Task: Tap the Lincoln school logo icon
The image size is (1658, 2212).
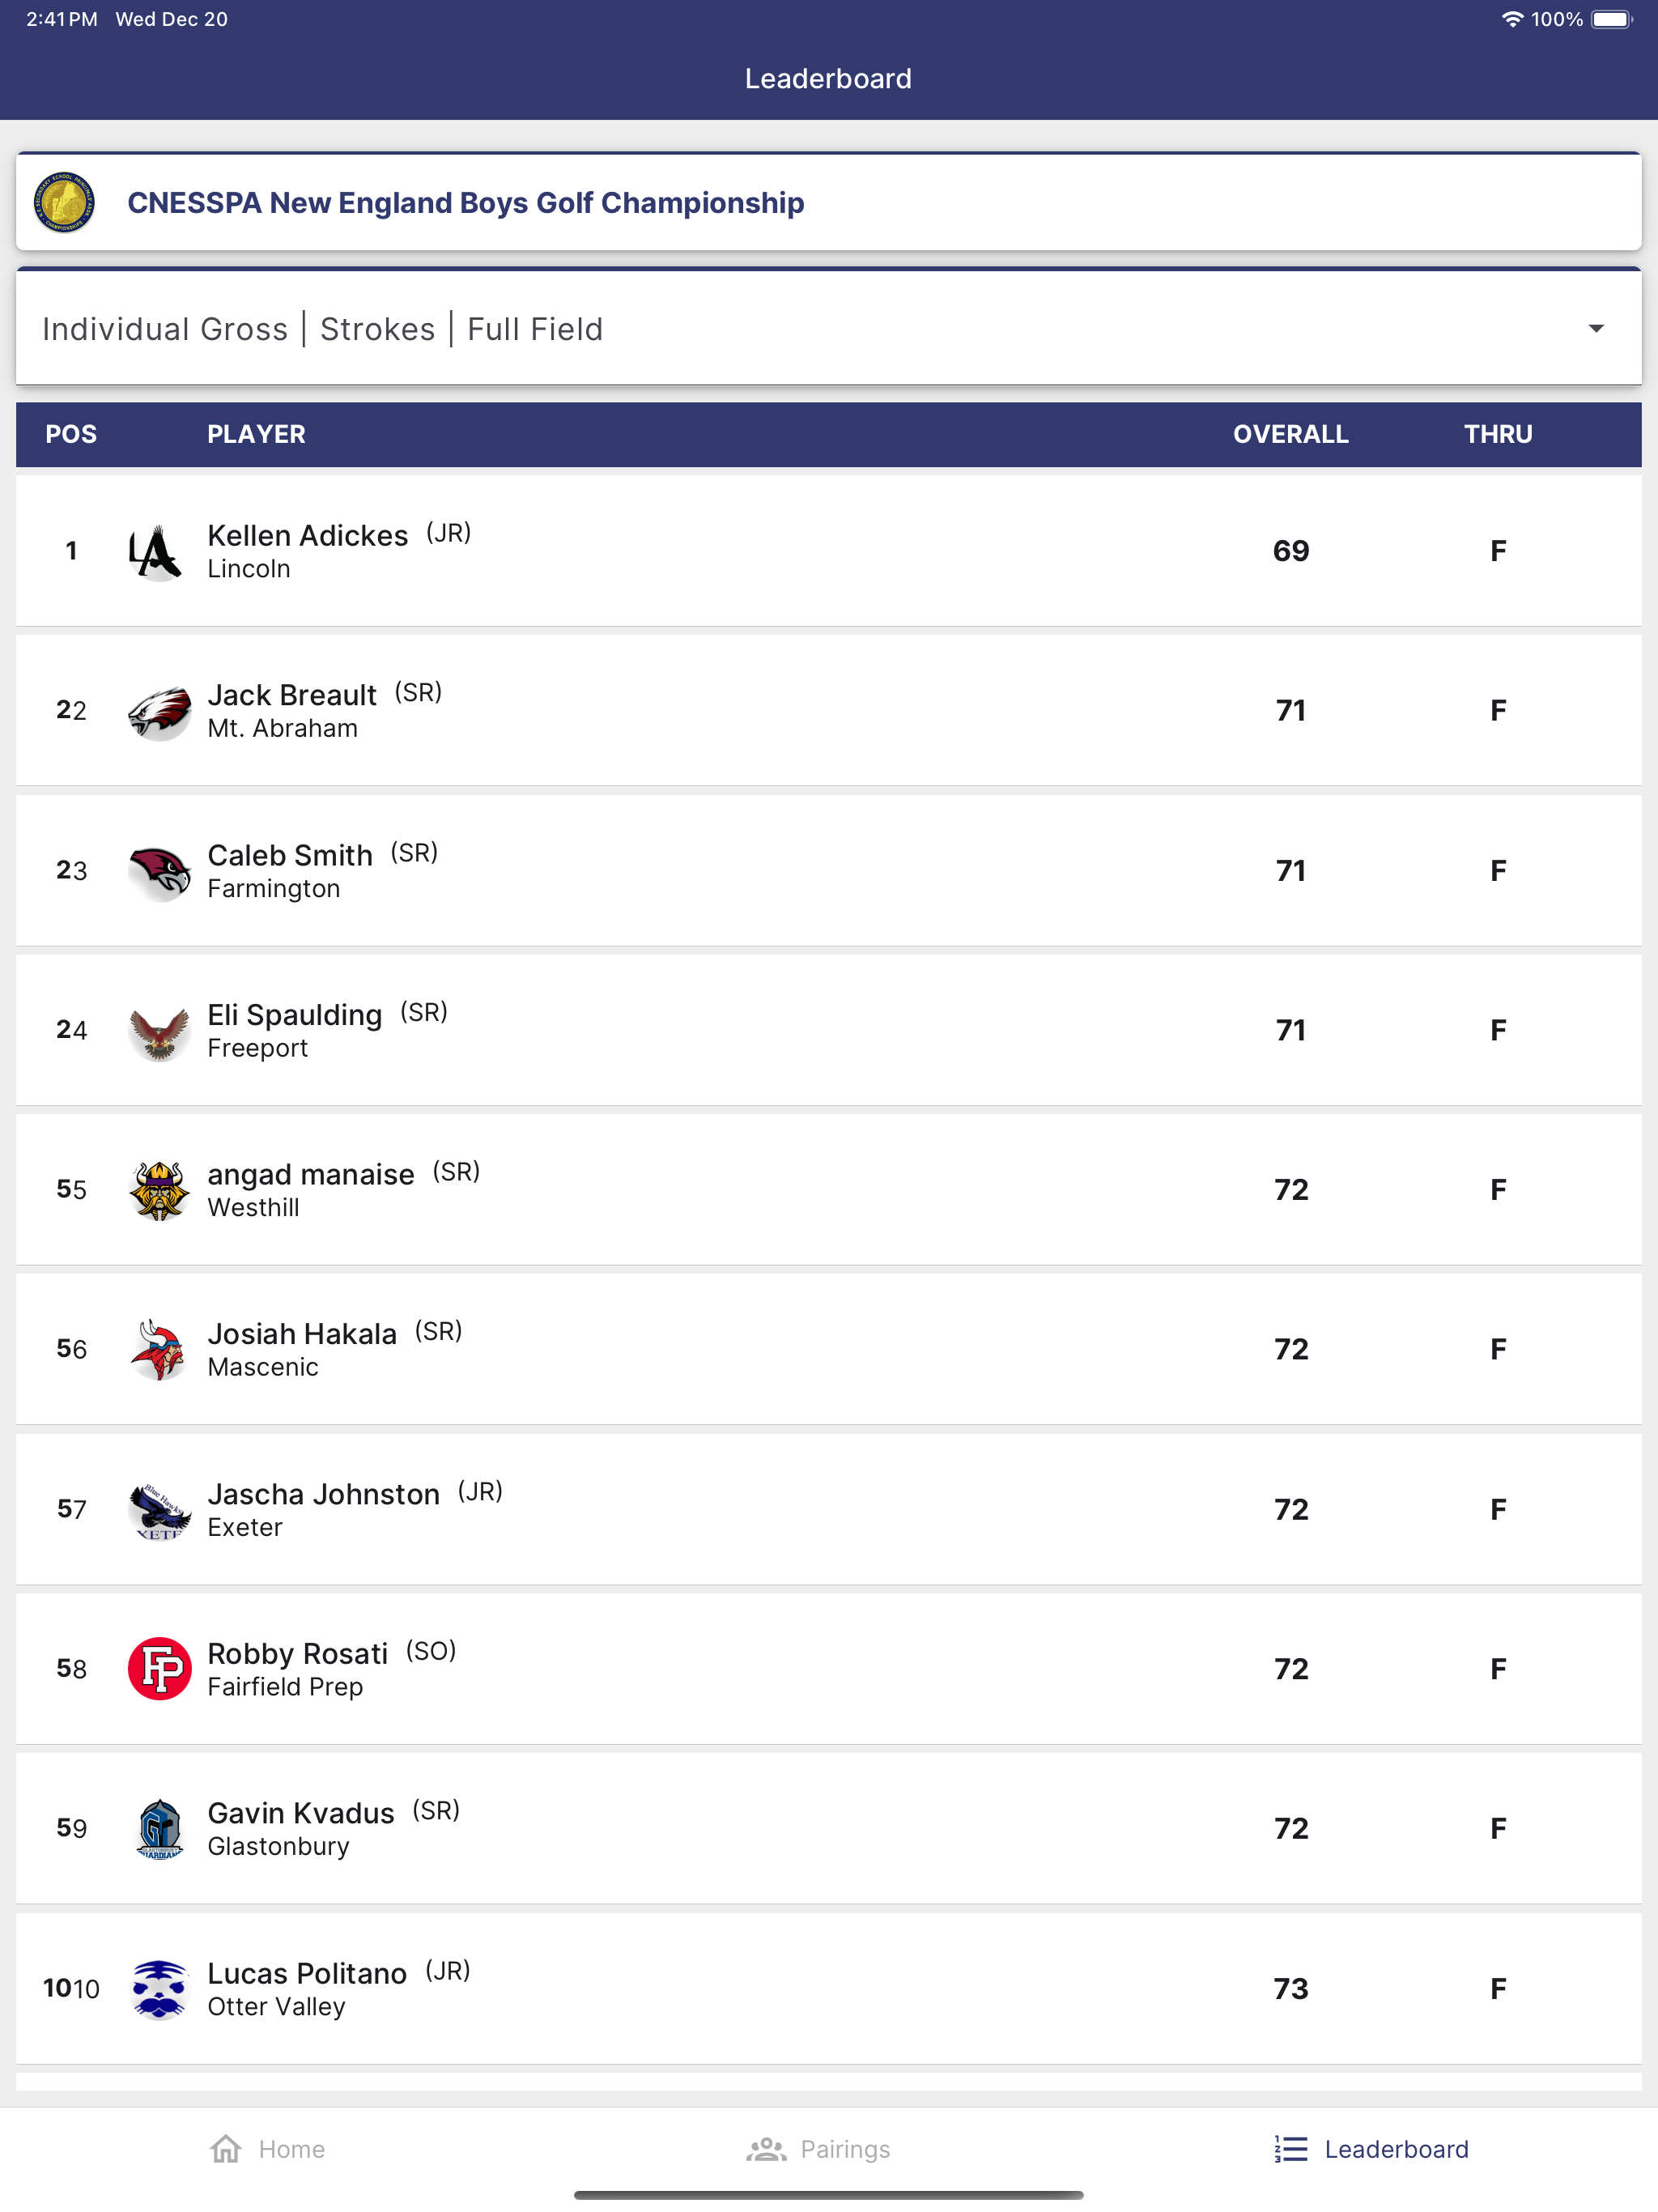Action: [158, 551]
